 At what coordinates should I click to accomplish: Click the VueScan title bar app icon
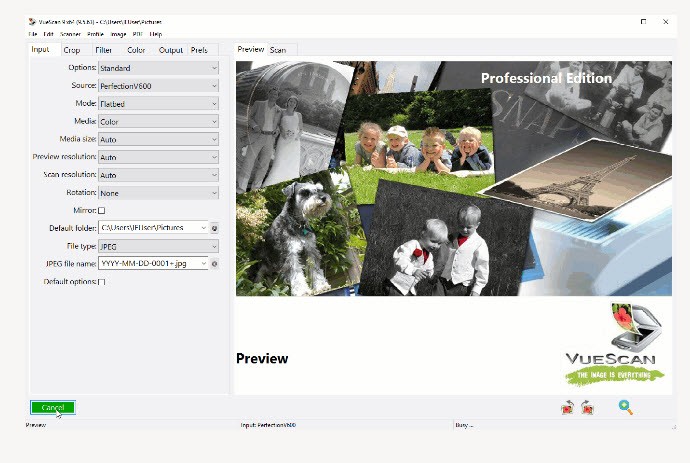pyautogui.click(x=32, y=22)
